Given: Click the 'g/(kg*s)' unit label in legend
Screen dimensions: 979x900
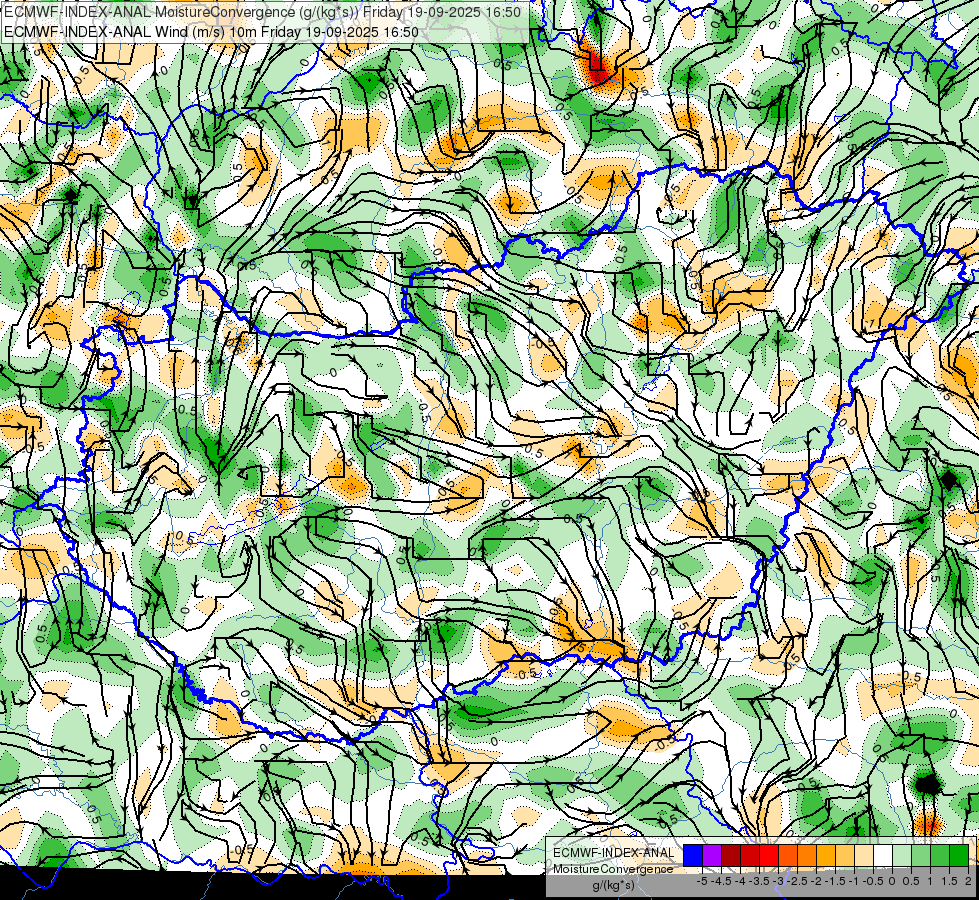Looking at the screenshot, I should click(614, 886).
